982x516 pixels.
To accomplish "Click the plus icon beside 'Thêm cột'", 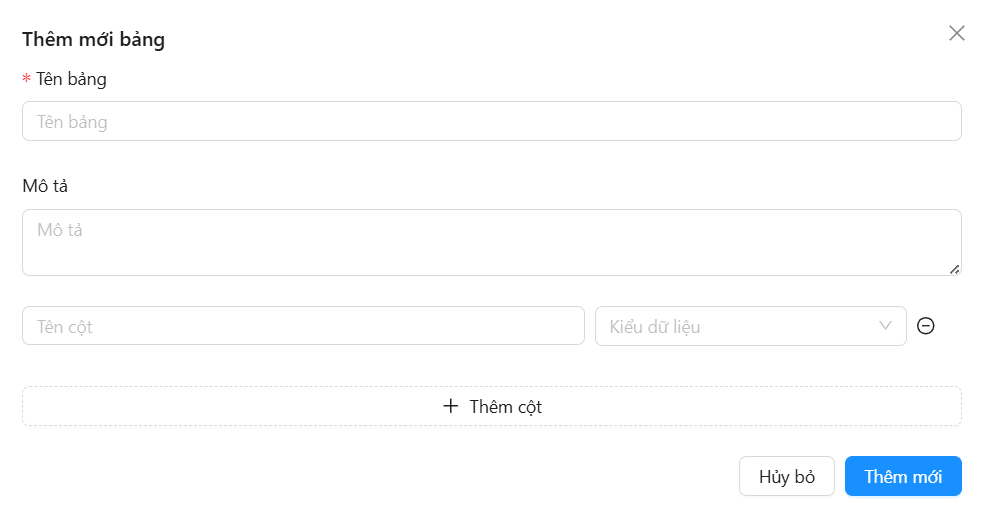I will point(451,406).
